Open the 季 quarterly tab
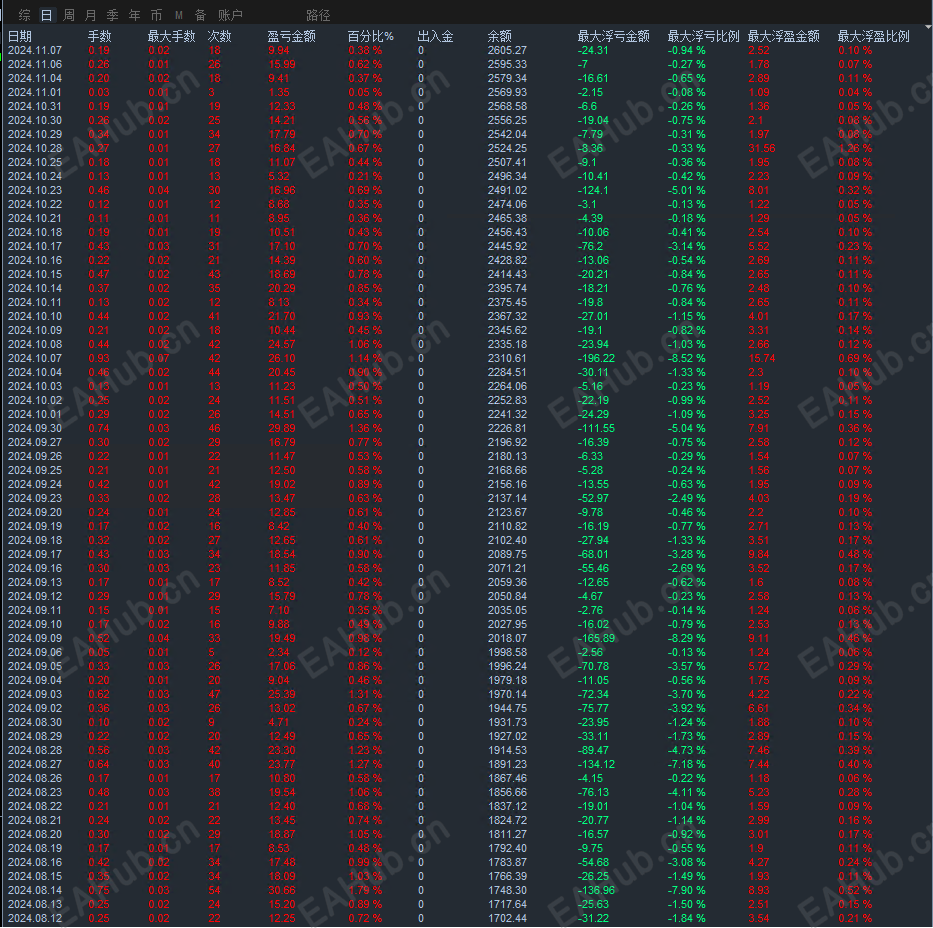The height and width of the screenshot is (928, 933). pos(112,15)
